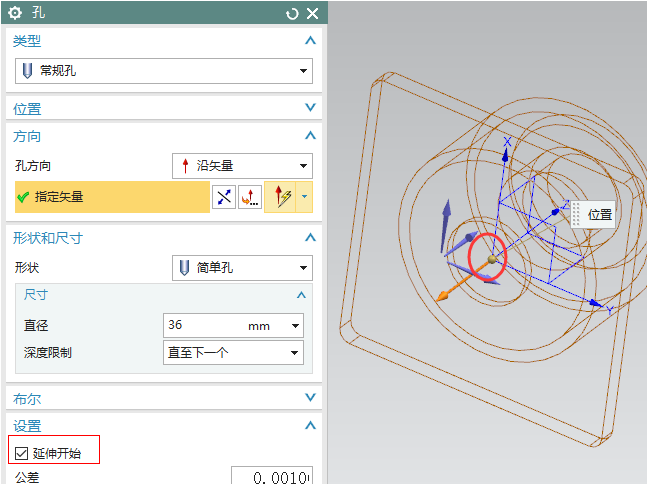This screenshot has height=484, width=647.
Task: Click the 直径 value field
Action: [x=203, y=326]
